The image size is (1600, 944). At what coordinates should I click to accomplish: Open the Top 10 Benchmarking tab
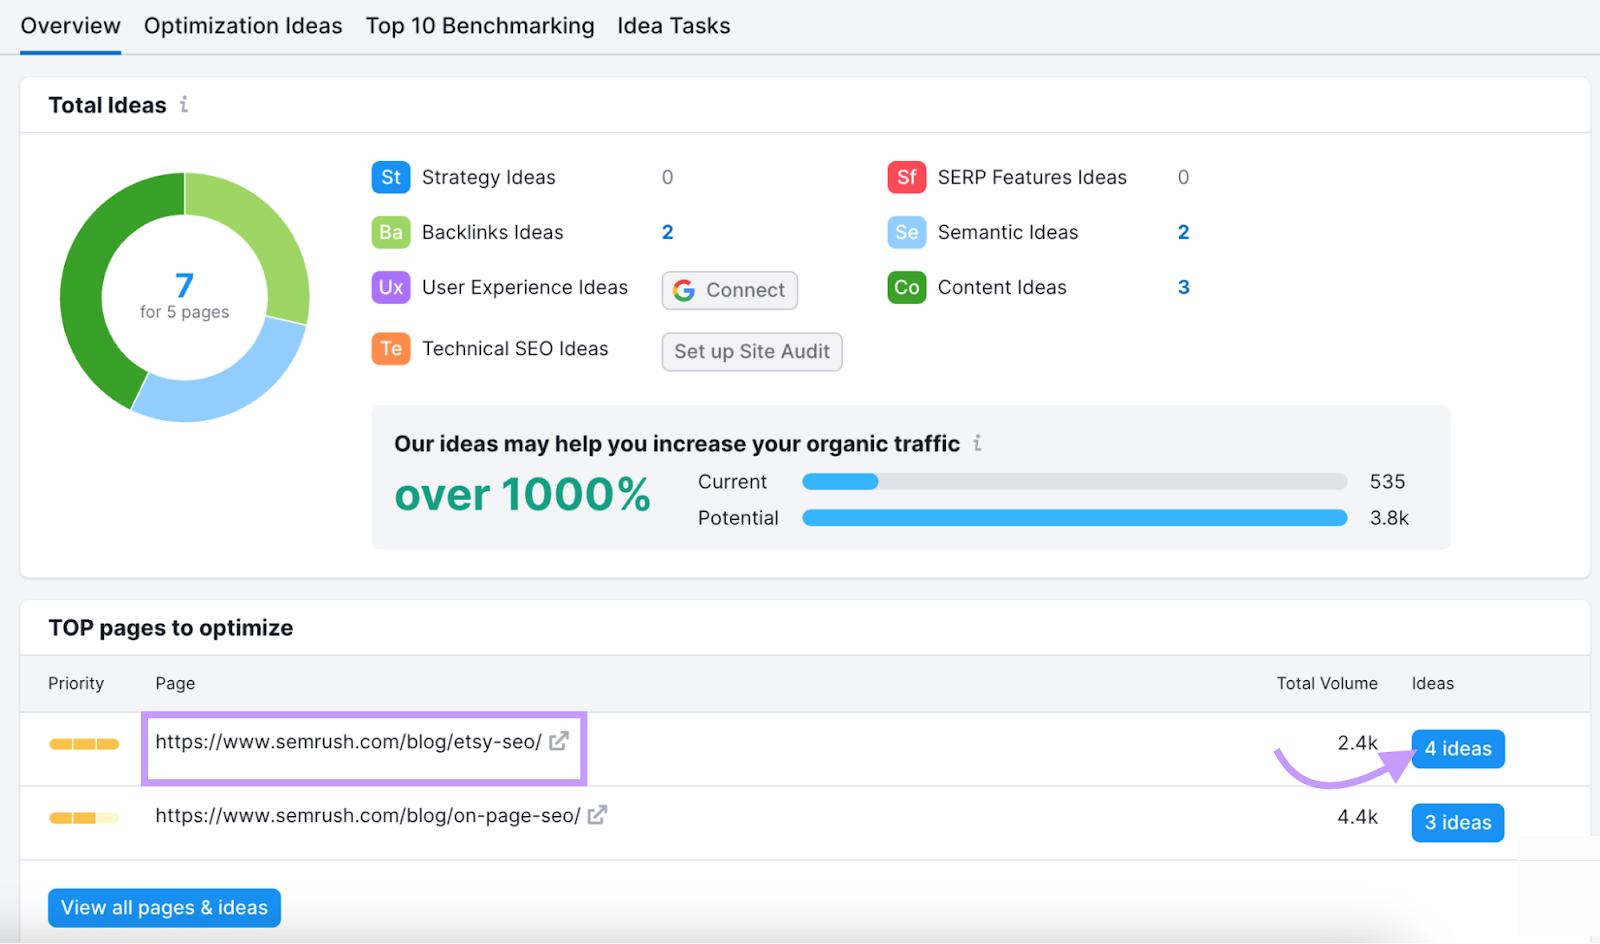[480, 25]
